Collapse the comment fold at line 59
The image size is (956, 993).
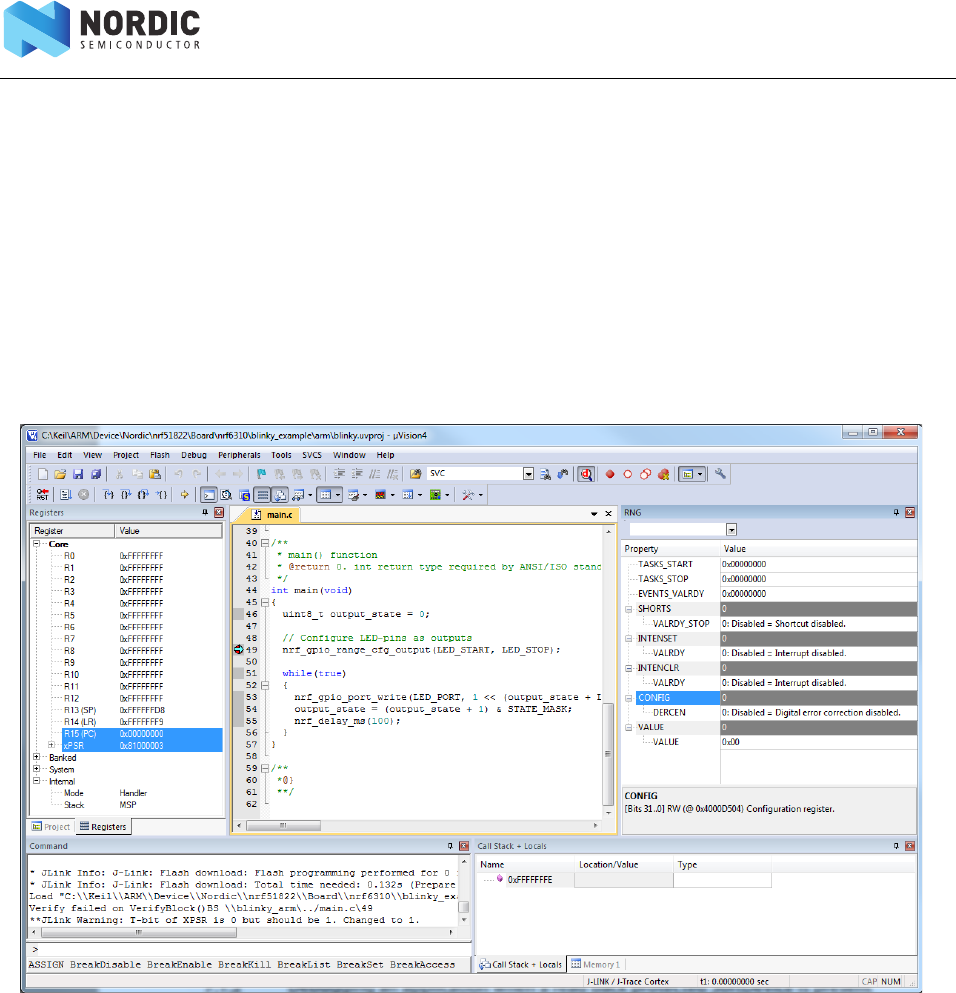click(x=265, y=768)
